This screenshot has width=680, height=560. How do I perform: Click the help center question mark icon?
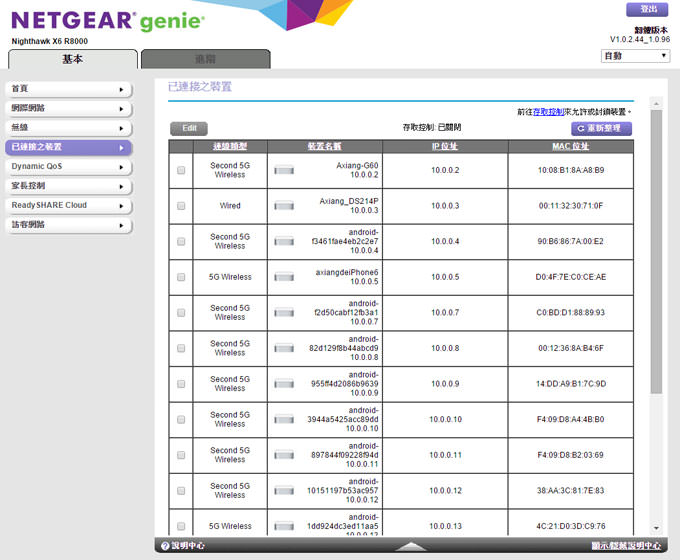[165, 546]
